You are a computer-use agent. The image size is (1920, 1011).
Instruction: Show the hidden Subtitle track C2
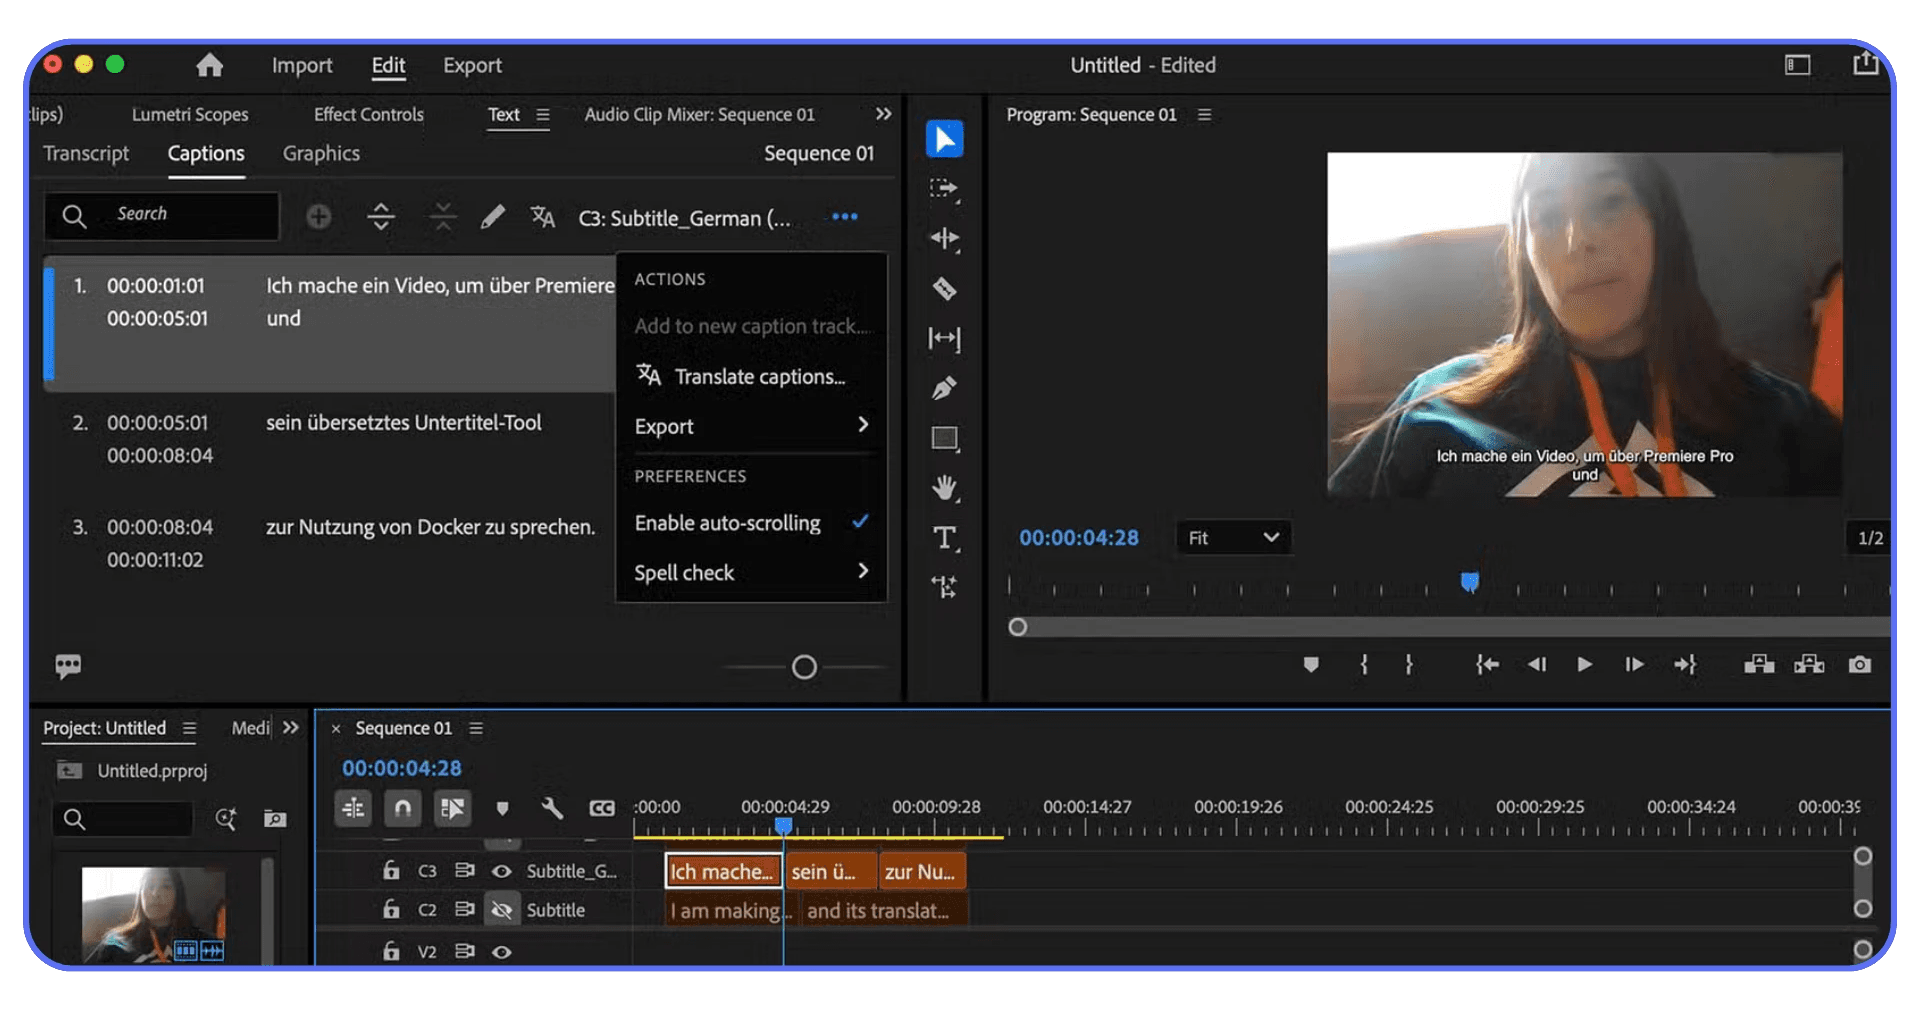[502, 910]
